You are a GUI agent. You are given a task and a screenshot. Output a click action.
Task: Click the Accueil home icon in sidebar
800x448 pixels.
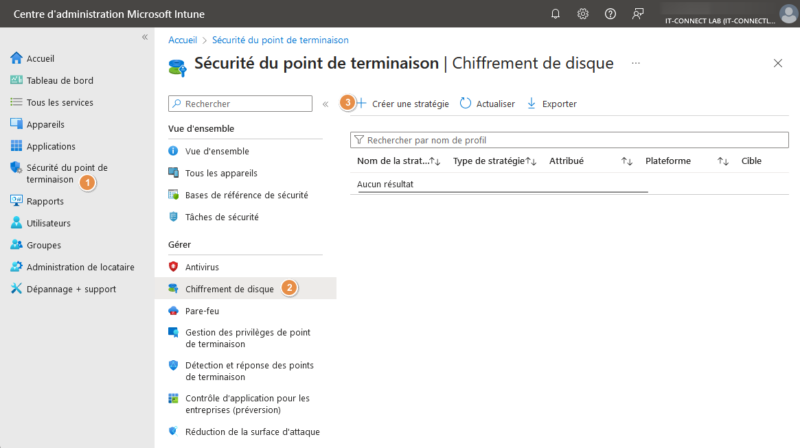[16, 58]
